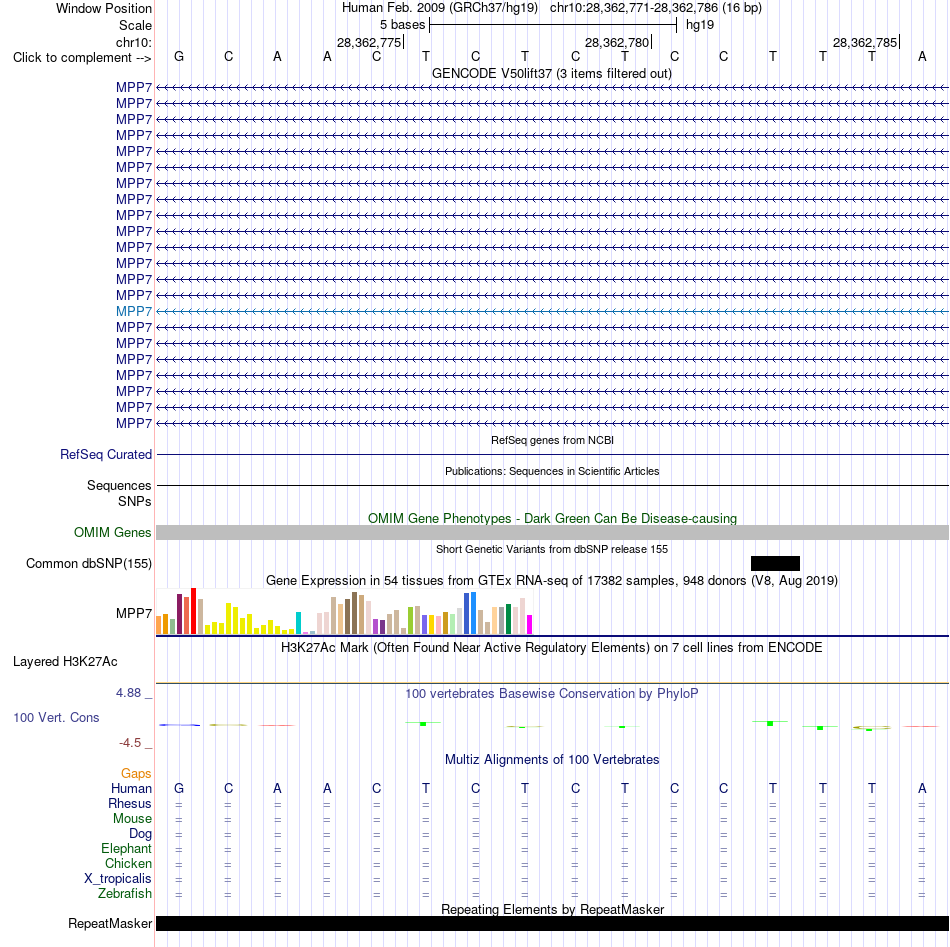Click the 'Sequences' track label

[119, 485]
